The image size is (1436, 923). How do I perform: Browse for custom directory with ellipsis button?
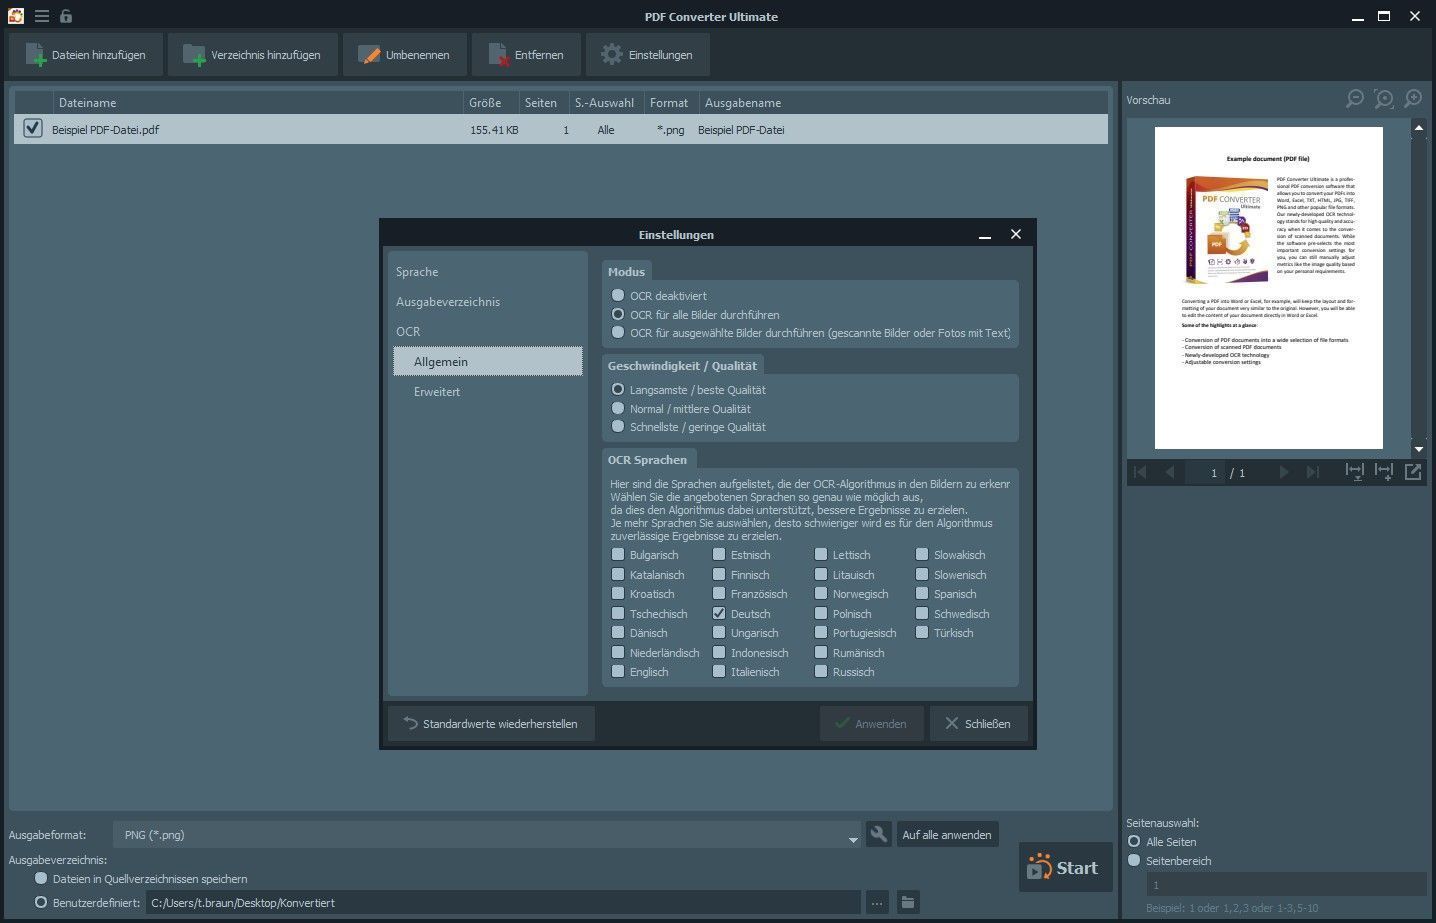pyautogui.click(x=877, y=902)
